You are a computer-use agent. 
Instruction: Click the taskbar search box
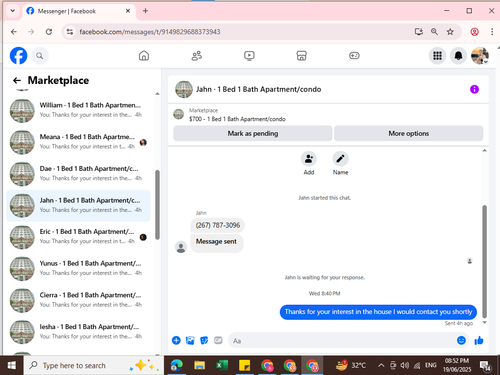coord(93,365)
